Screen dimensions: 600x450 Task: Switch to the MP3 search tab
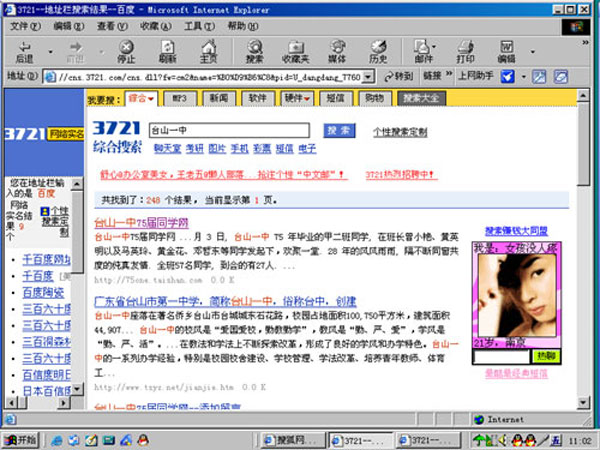click(180, 99)
